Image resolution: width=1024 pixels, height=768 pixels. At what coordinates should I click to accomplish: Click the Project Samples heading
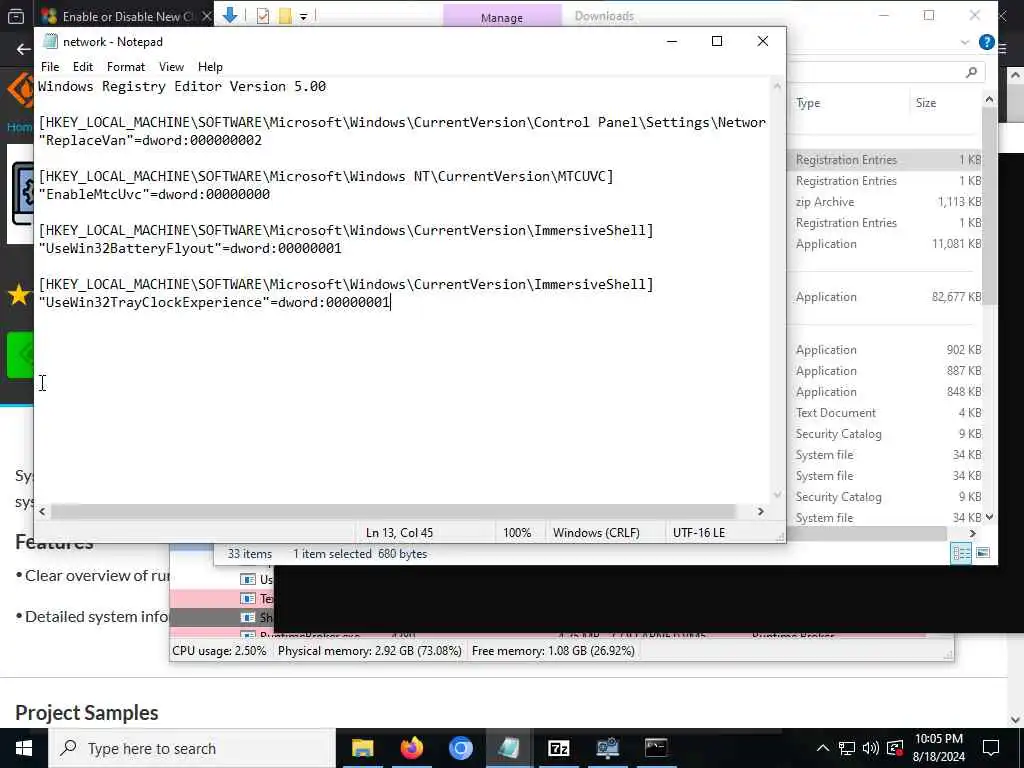pos(86,712)
